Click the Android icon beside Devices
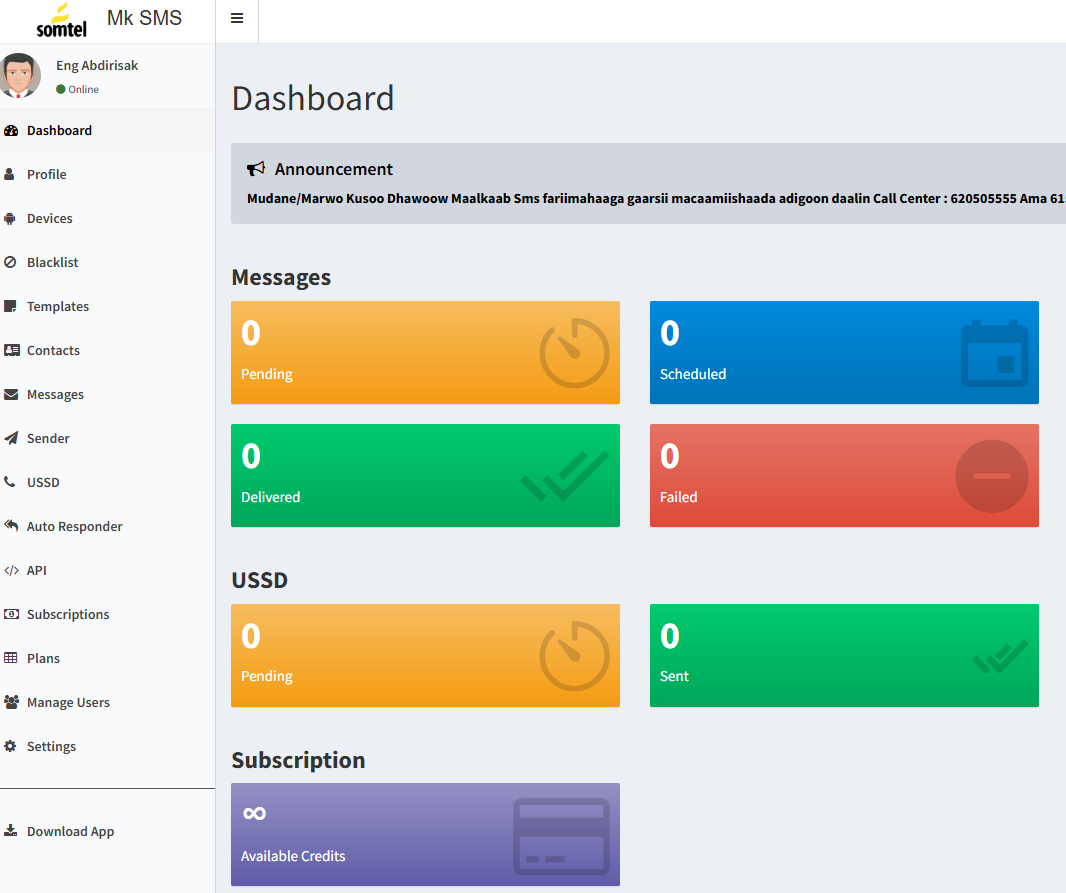Screen dimensions: 1066x893 point(11,218)
